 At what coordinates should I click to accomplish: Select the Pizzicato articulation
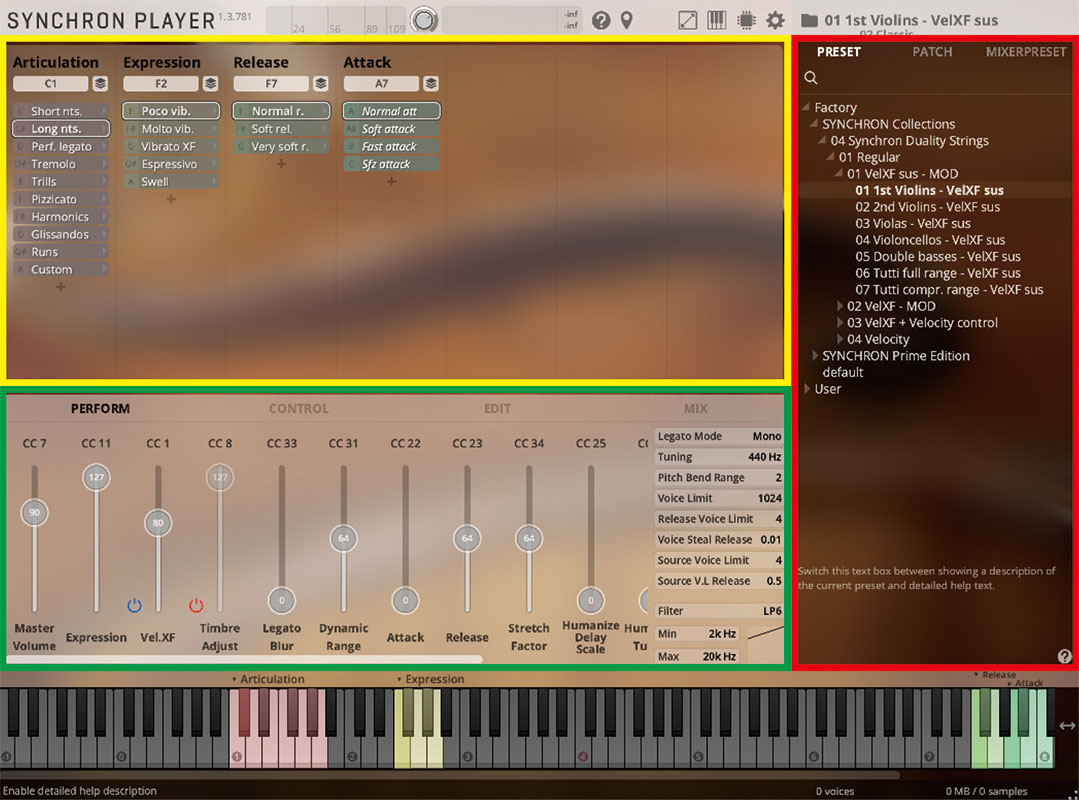[x=61, y=199]
